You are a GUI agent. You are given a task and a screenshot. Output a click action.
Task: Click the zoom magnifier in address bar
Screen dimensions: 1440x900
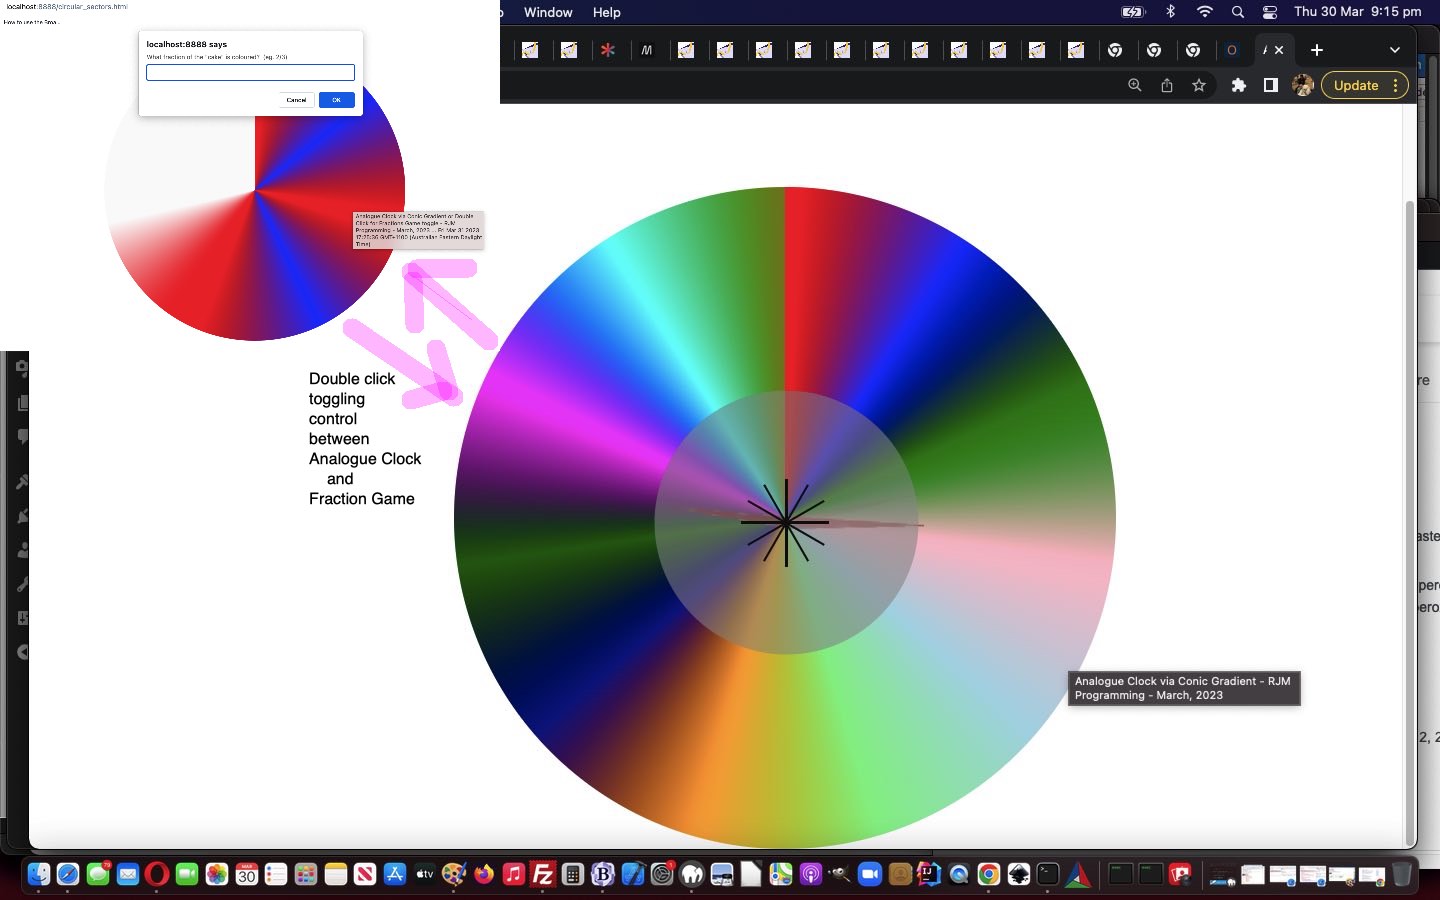pyautogui.click(x=1134, y=86)
